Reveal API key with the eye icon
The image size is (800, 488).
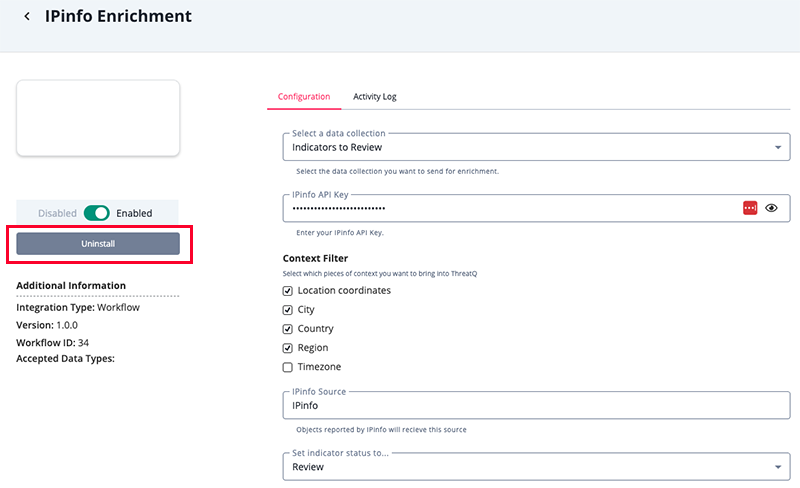771,208
